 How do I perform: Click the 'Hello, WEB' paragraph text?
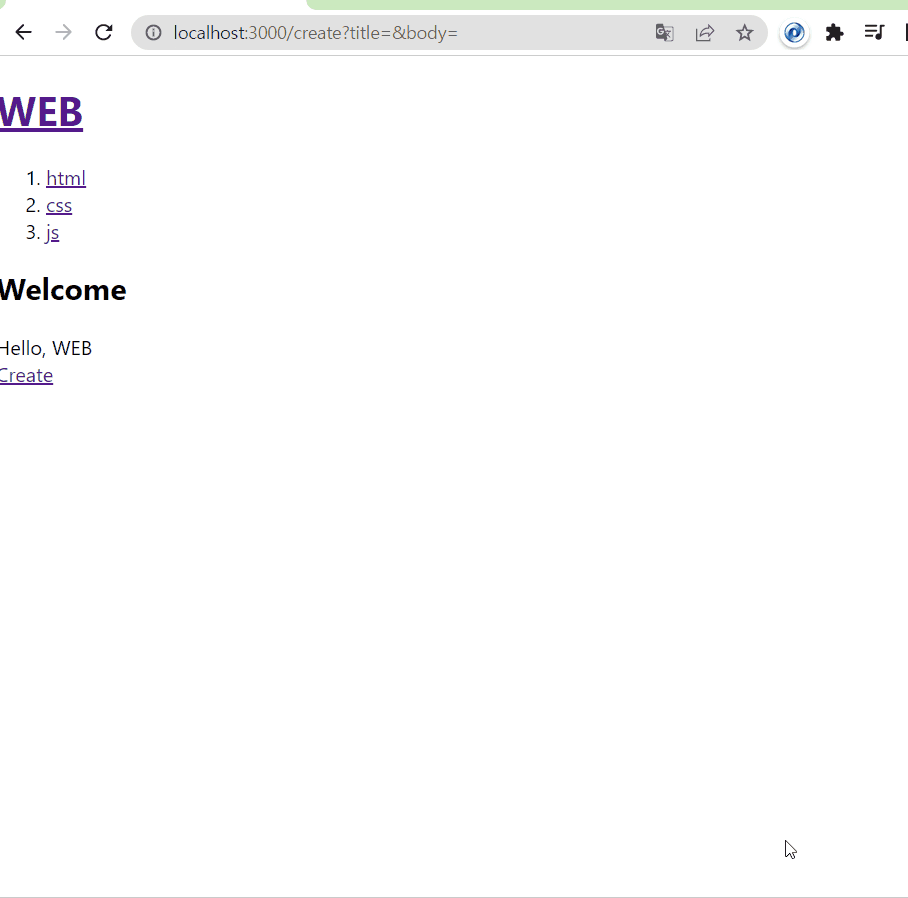[46, 349]
